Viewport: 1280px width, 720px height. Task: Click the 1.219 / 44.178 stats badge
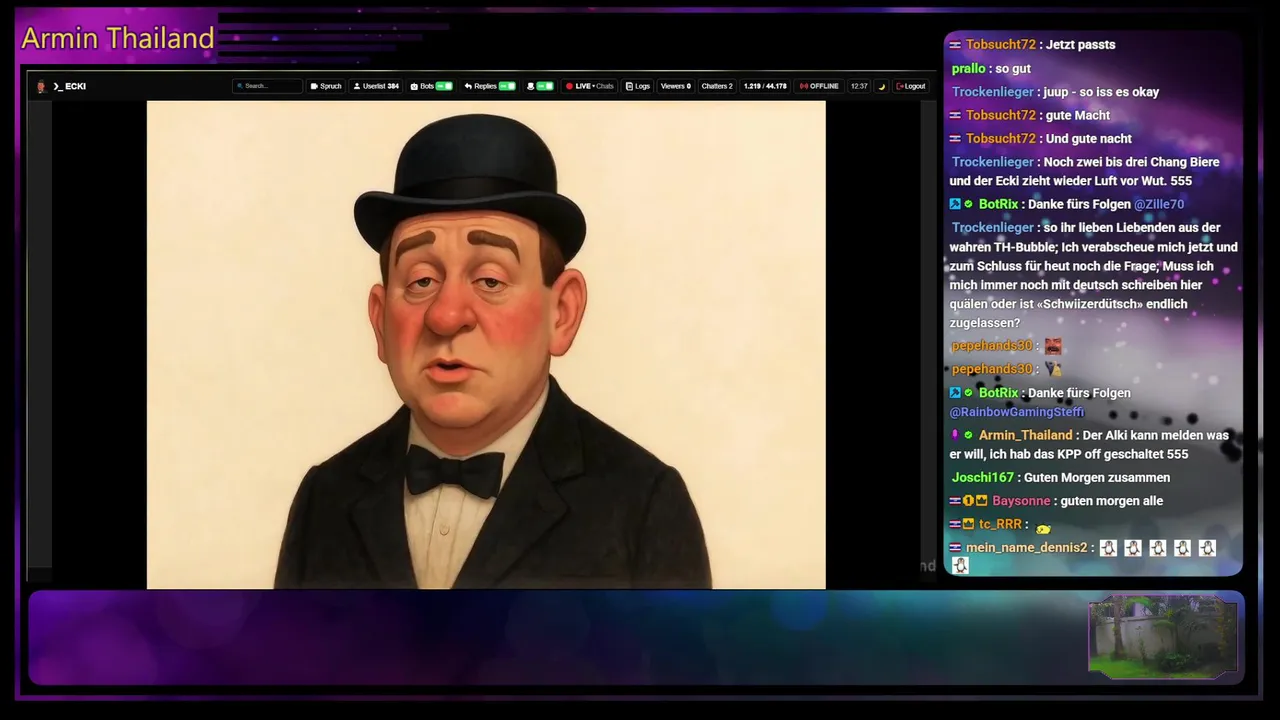click(x=765, y=86)
